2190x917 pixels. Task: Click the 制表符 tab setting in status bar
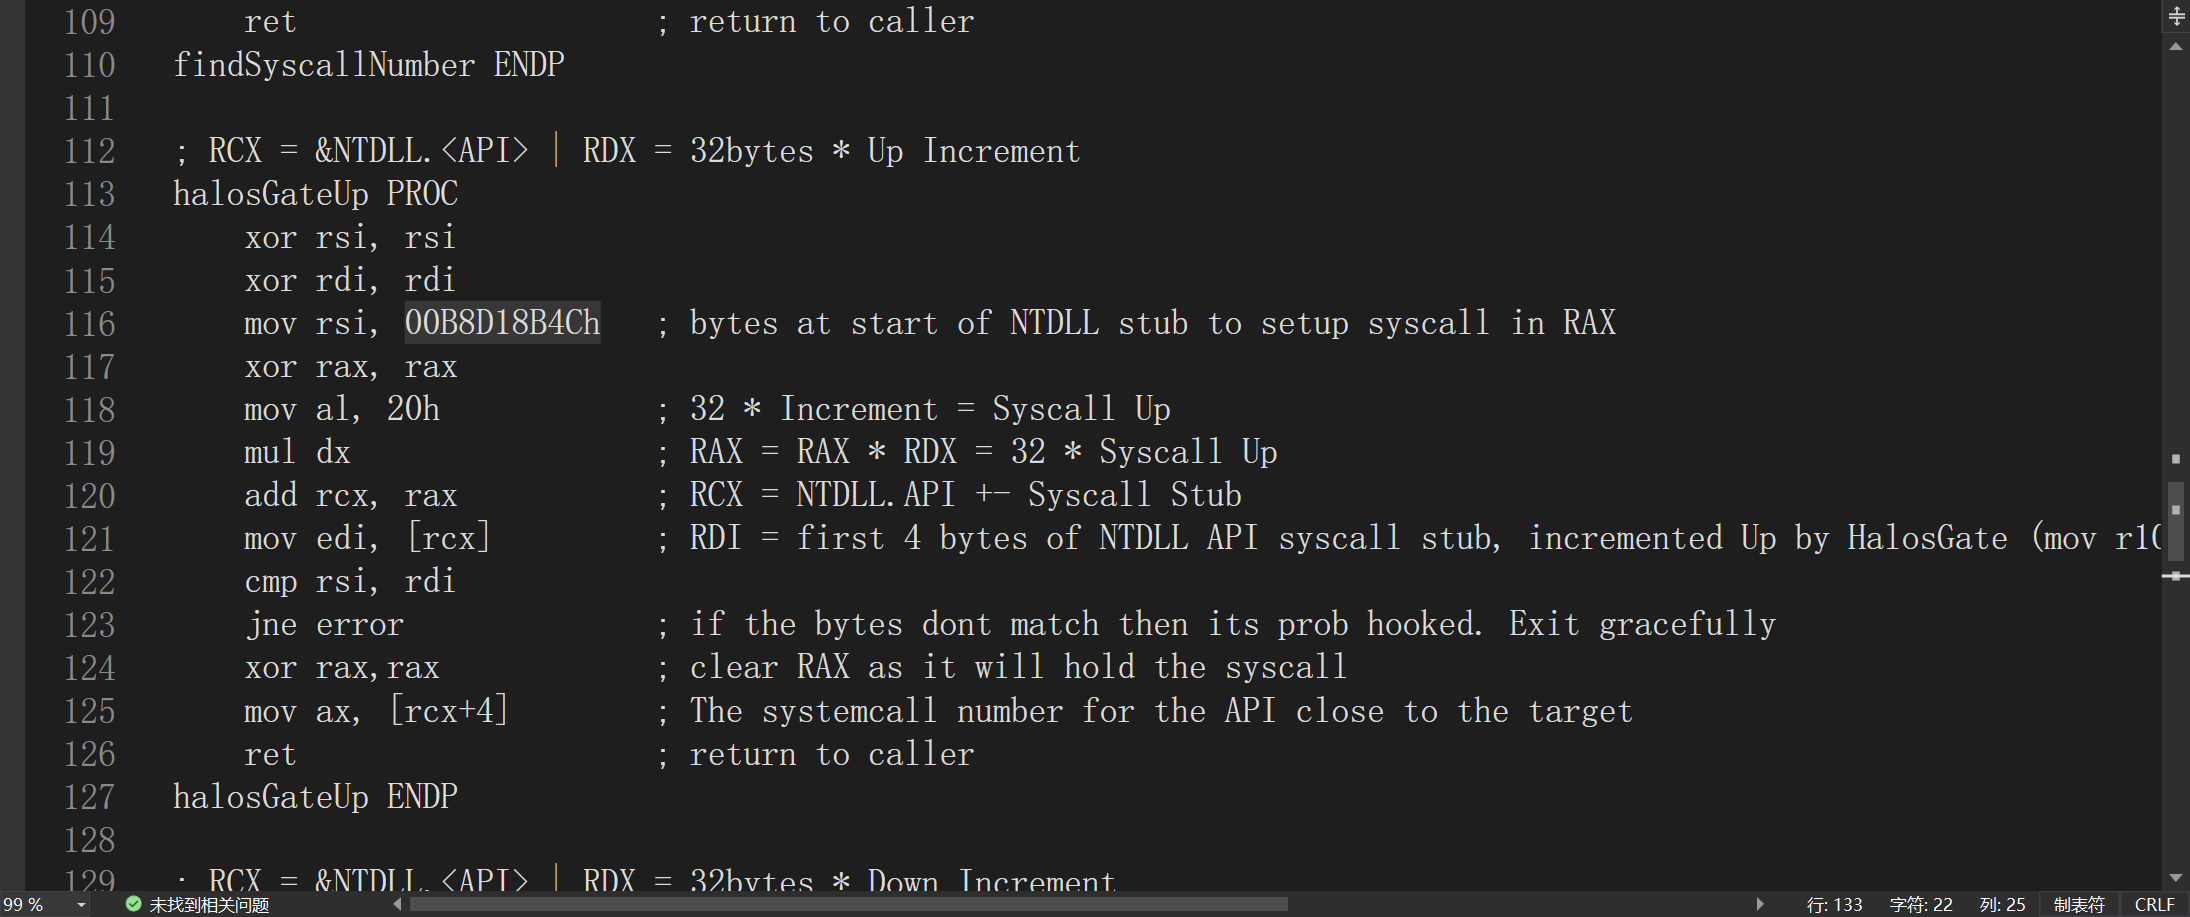(2079, 904)
